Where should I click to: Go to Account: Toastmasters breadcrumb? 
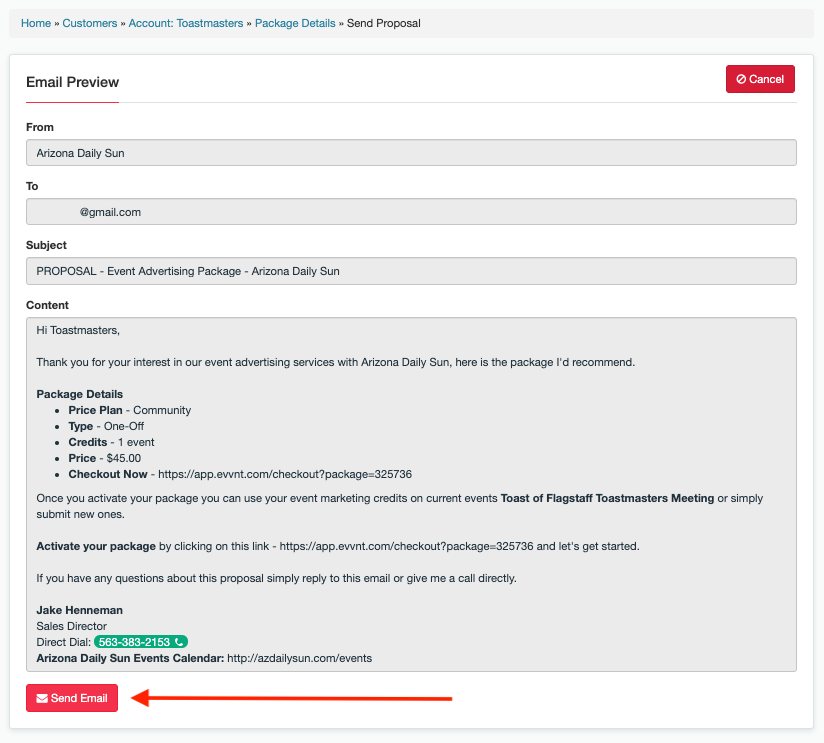click(186, 23)
